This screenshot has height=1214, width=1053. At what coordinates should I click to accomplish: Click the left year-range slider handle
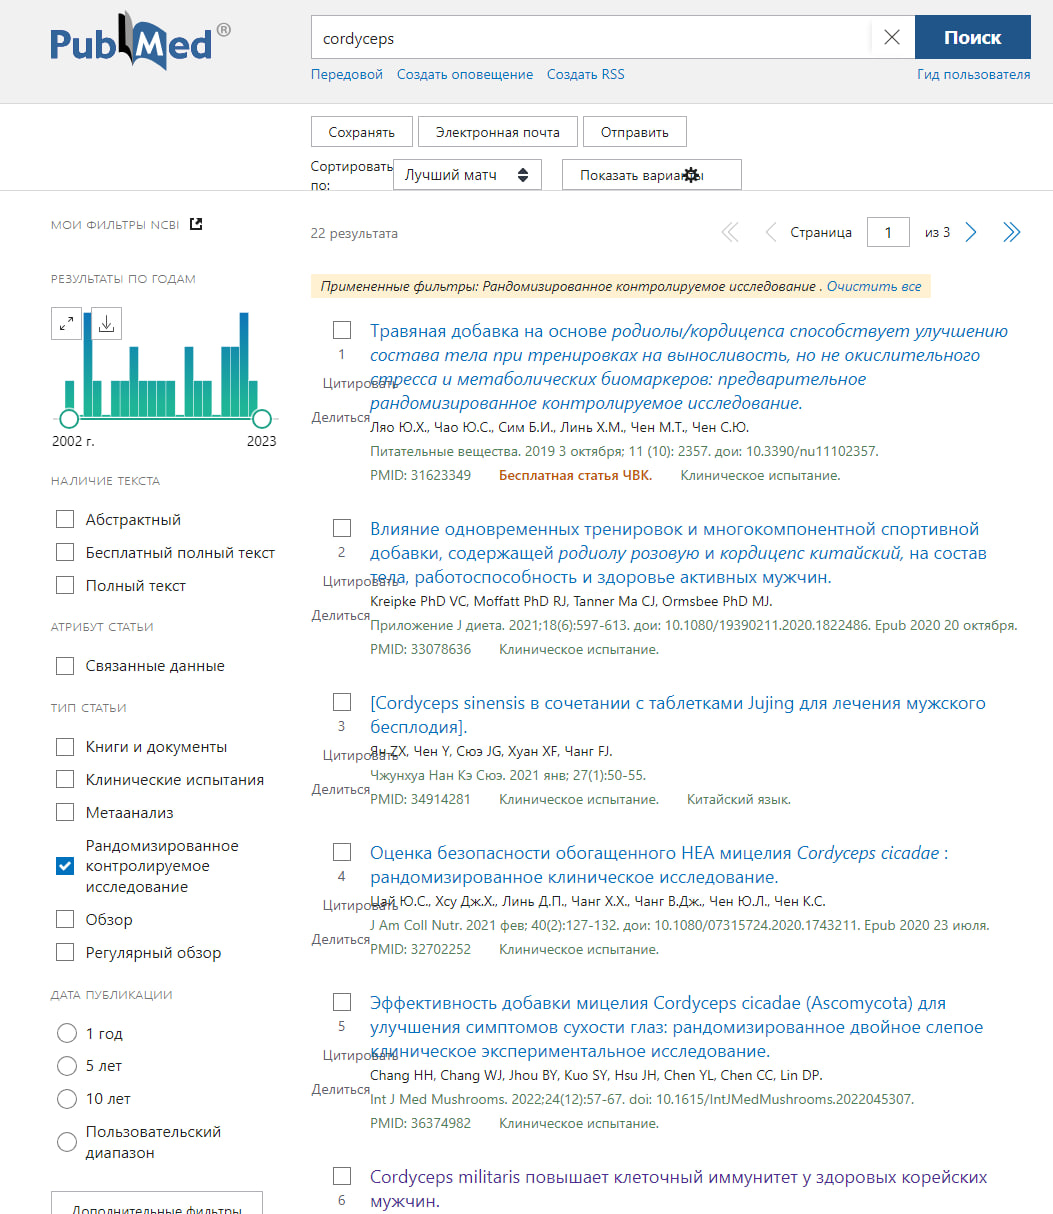point(69,418)
